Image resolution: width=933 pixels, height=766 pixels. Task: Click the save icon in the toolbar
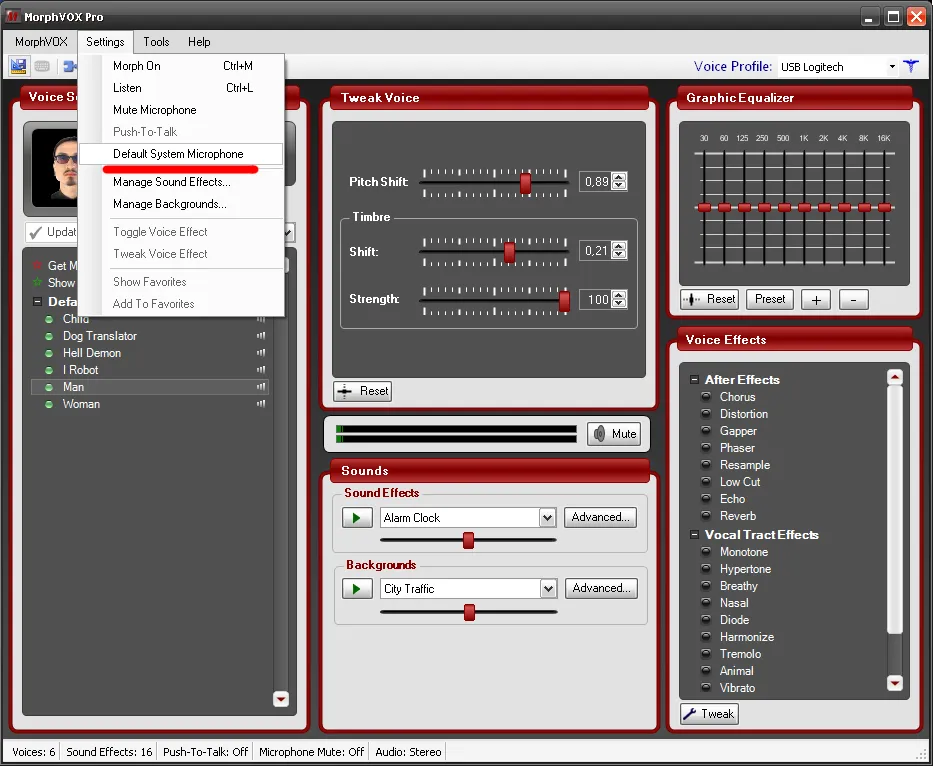tap(18, 67)
